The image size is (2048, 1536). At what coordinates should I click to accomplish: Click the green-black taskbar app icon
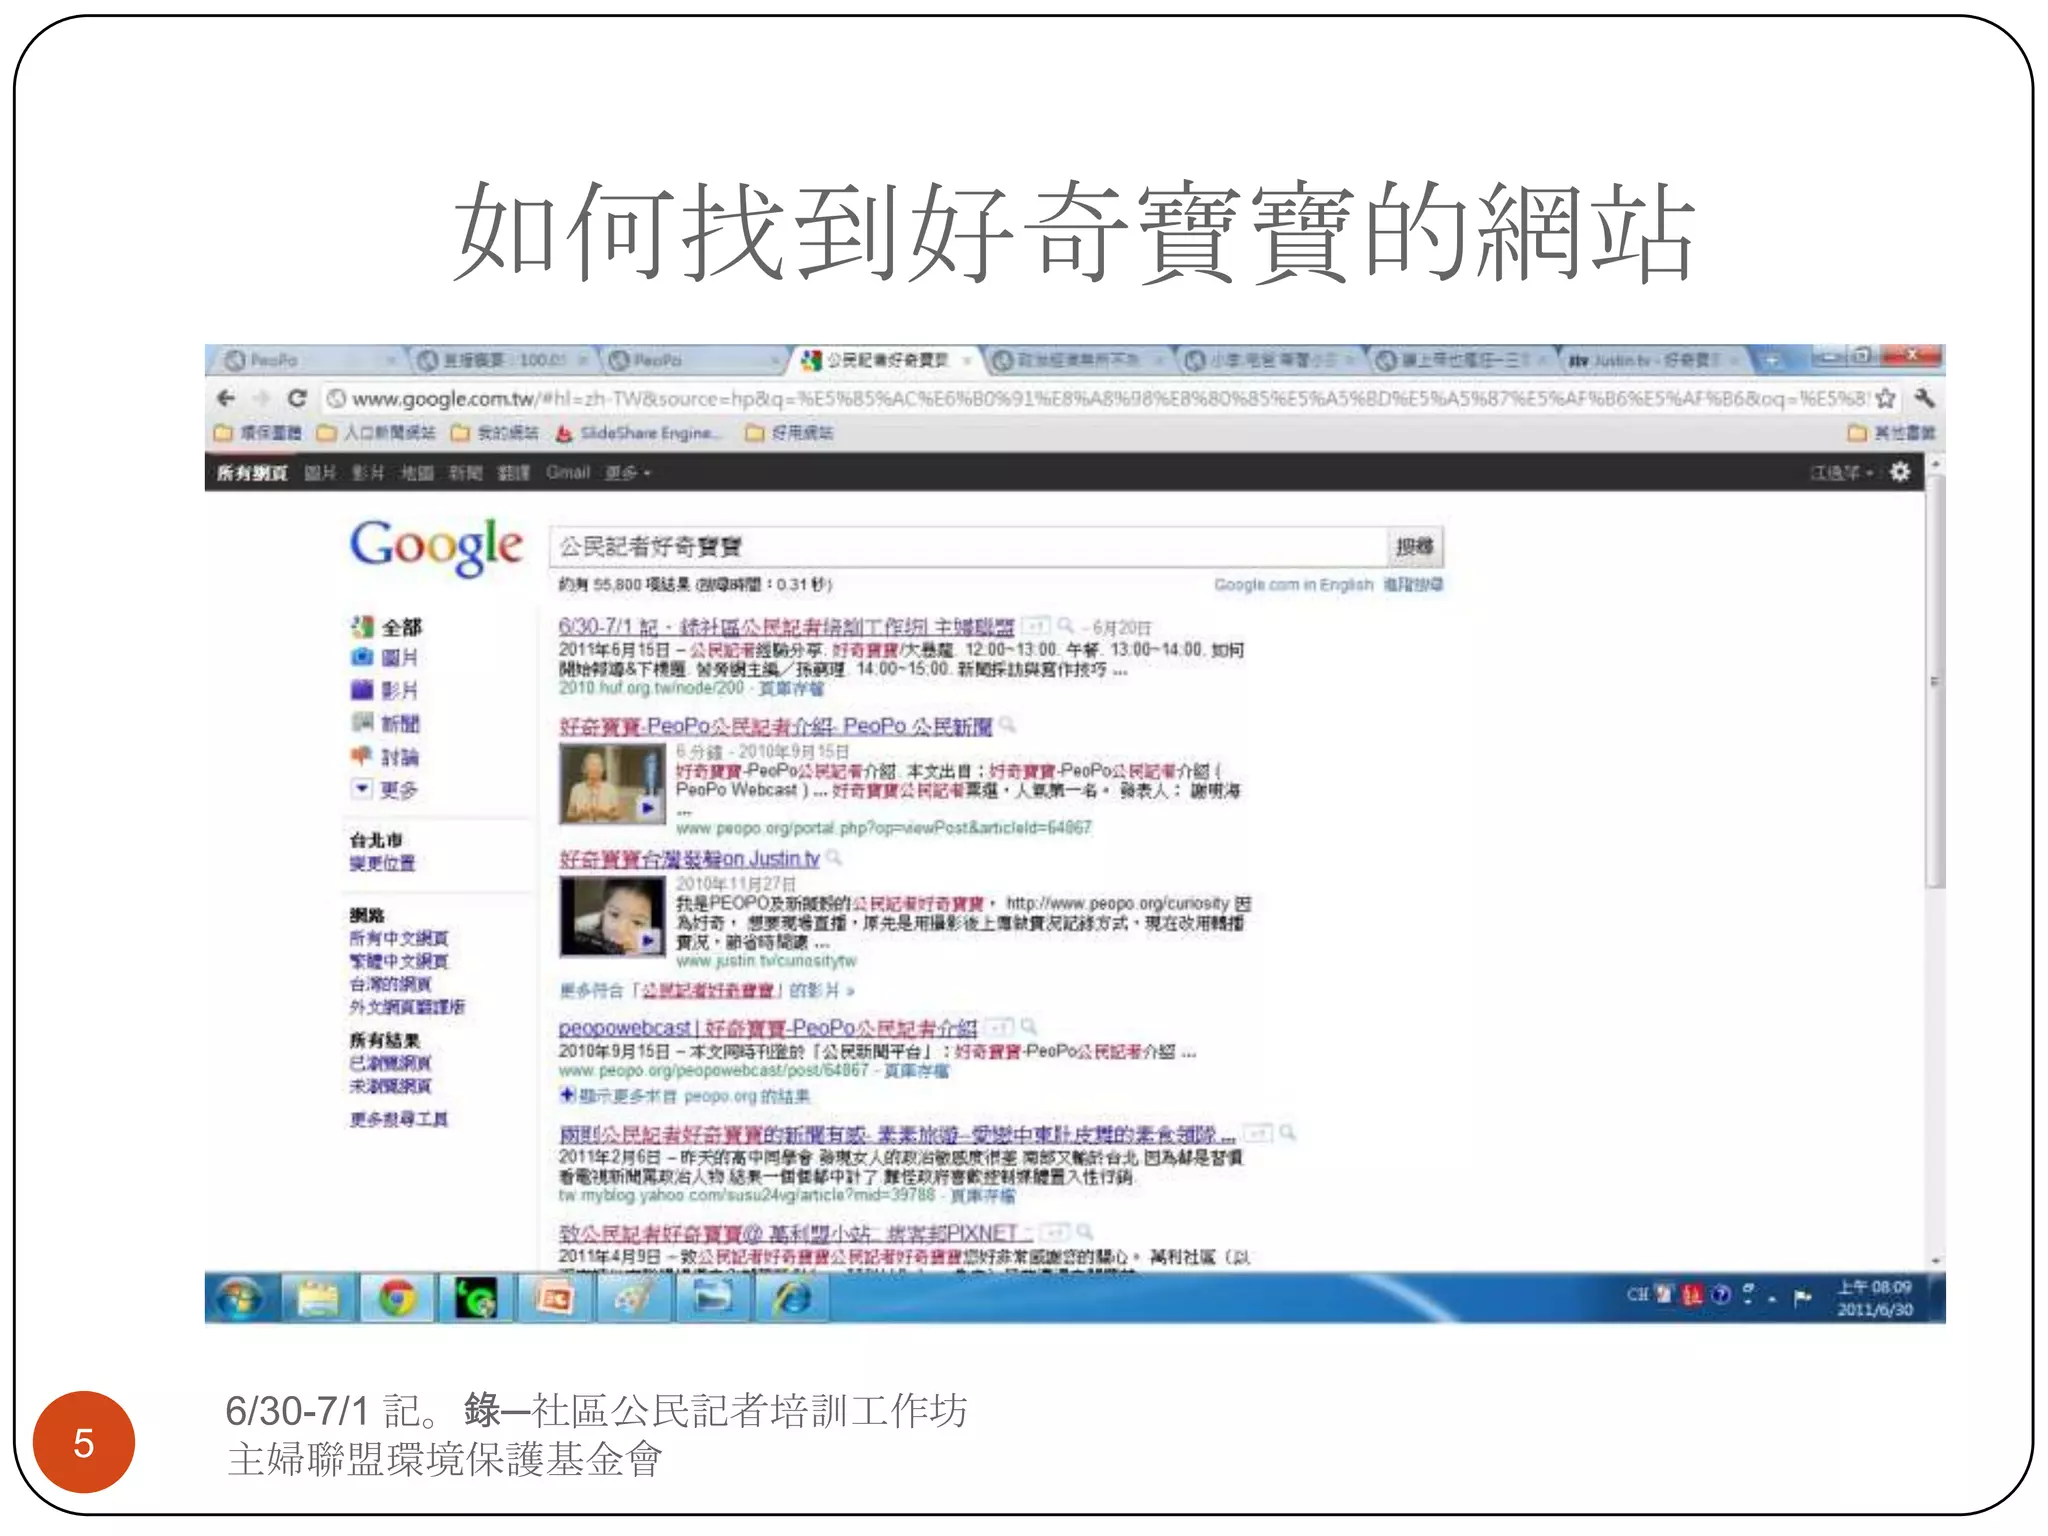coord(476,1298)
